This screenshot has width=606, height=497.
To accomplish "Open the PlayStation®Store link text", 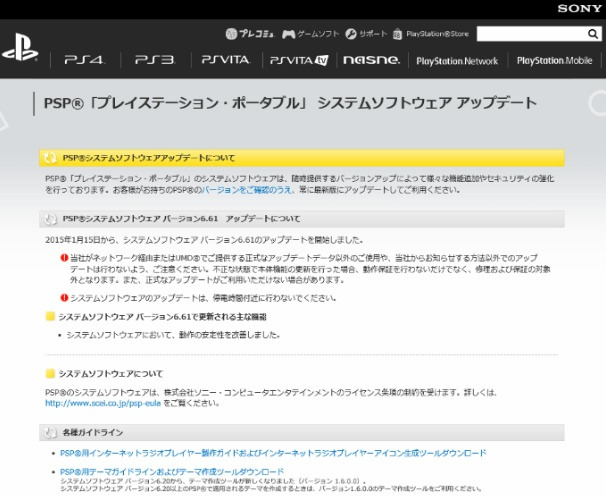I will point(437,34).
